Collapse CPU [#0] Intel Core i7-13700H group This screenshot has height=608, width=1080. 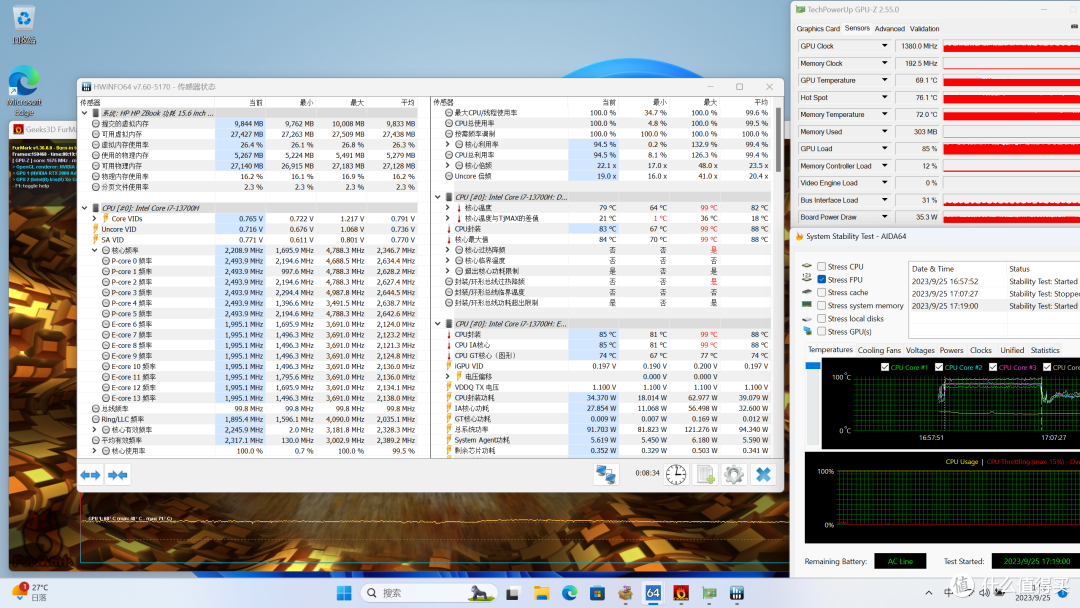click(x=85, y=208)
